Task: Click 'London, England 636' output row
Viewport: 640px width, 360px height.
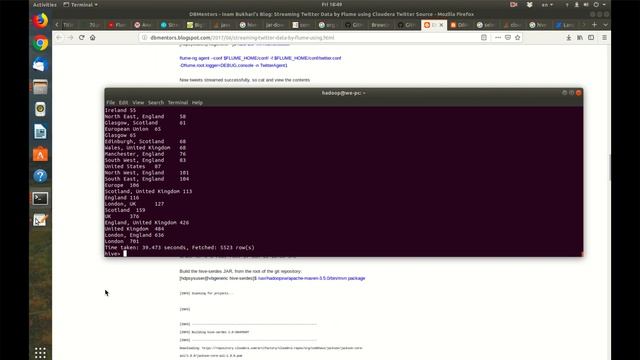Action: (x=134, y=235)
